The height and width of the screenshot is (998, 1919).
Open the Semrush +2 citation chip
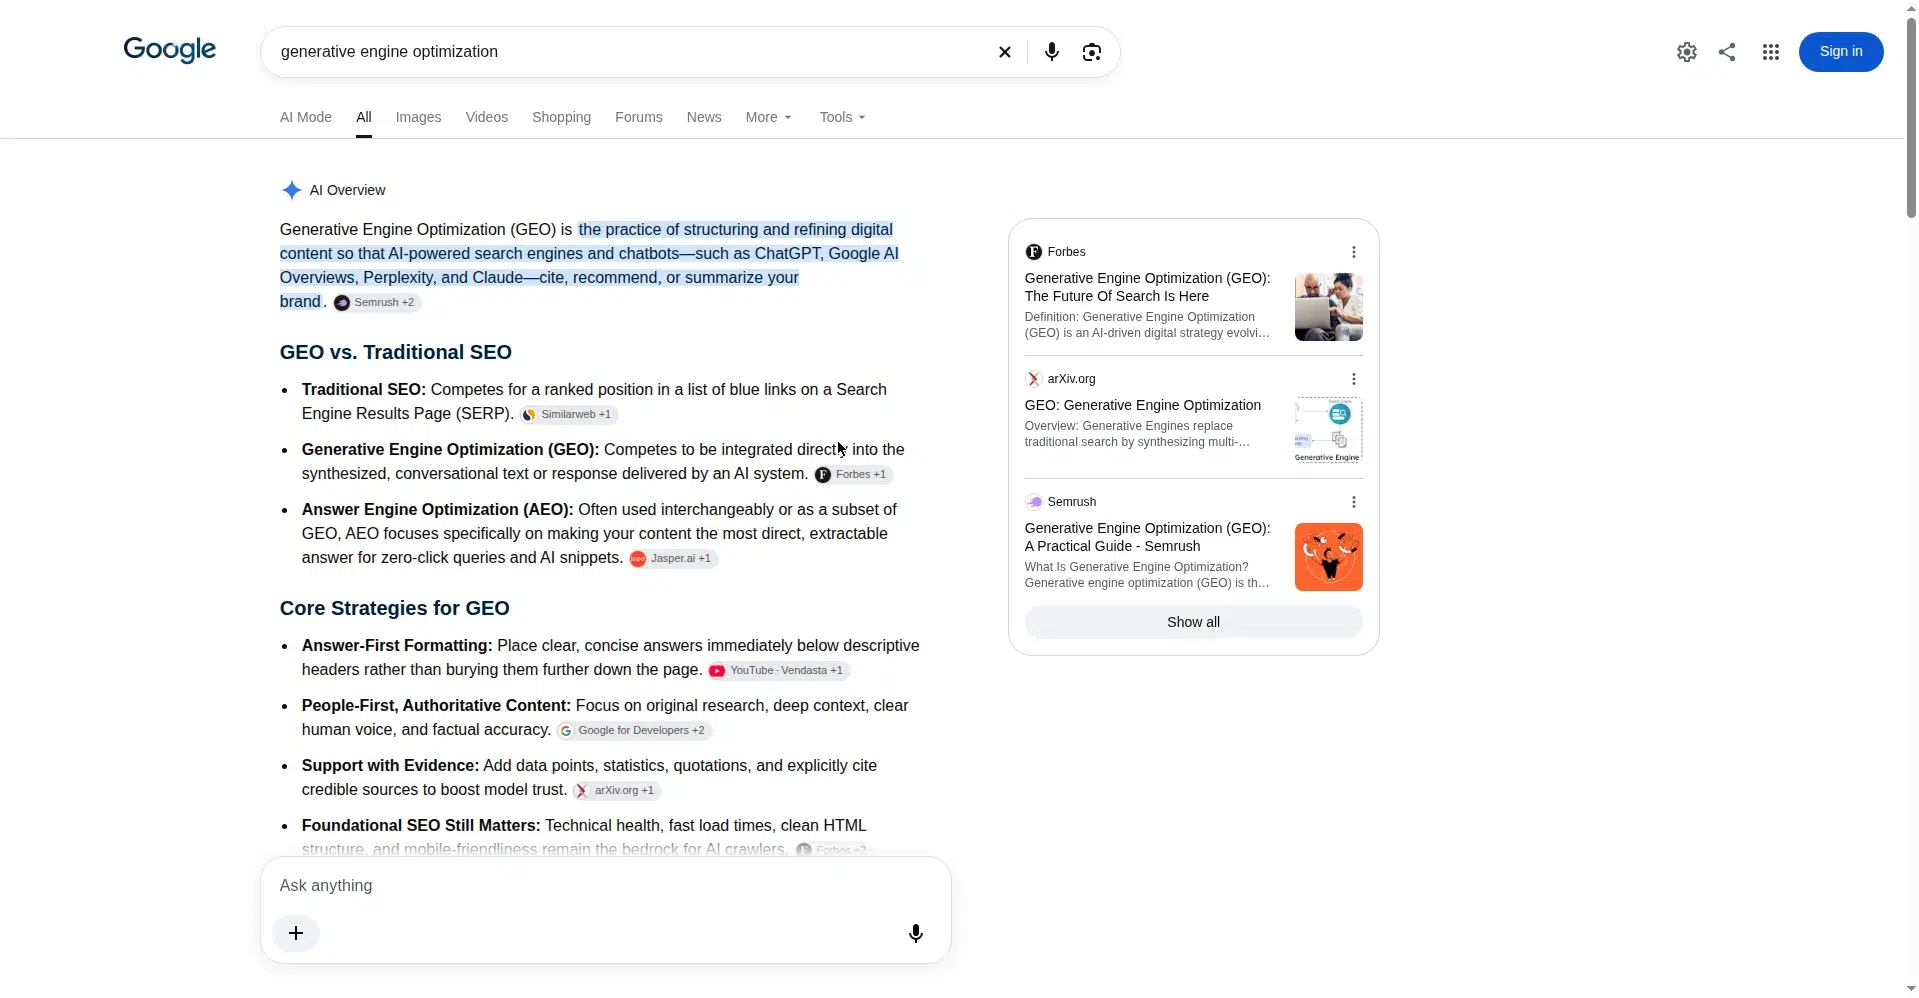[x=376, y=302]
